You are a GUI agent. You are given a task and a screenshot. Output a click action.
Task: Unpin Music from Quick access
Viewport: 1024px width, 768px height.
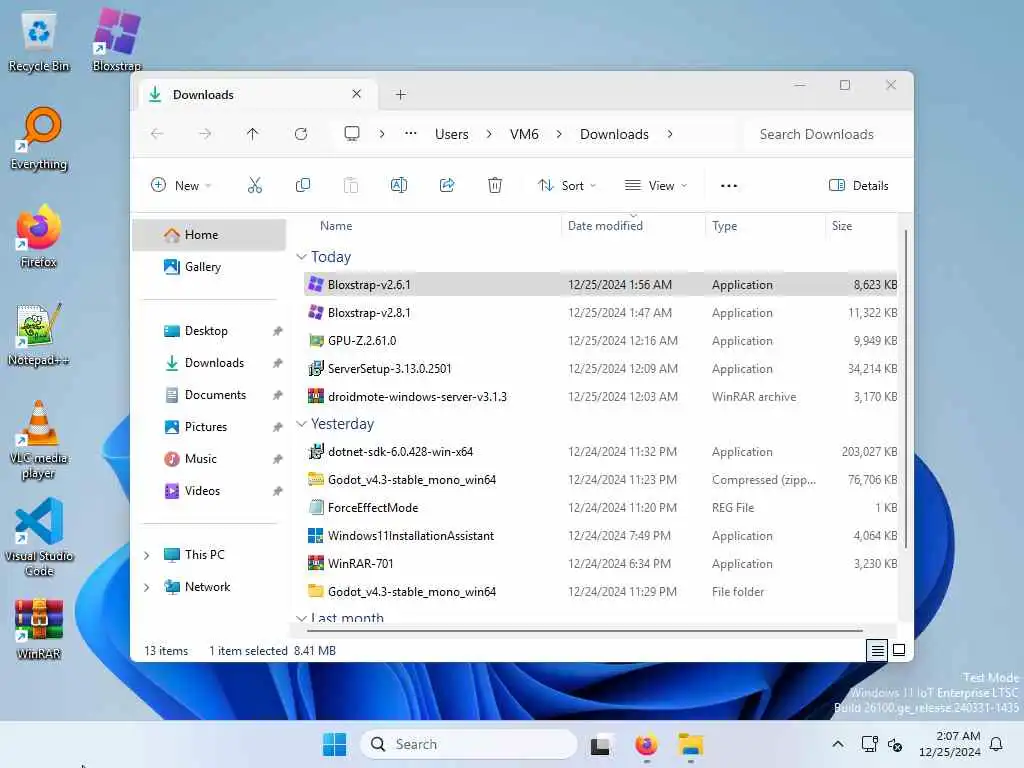[278, 459]
